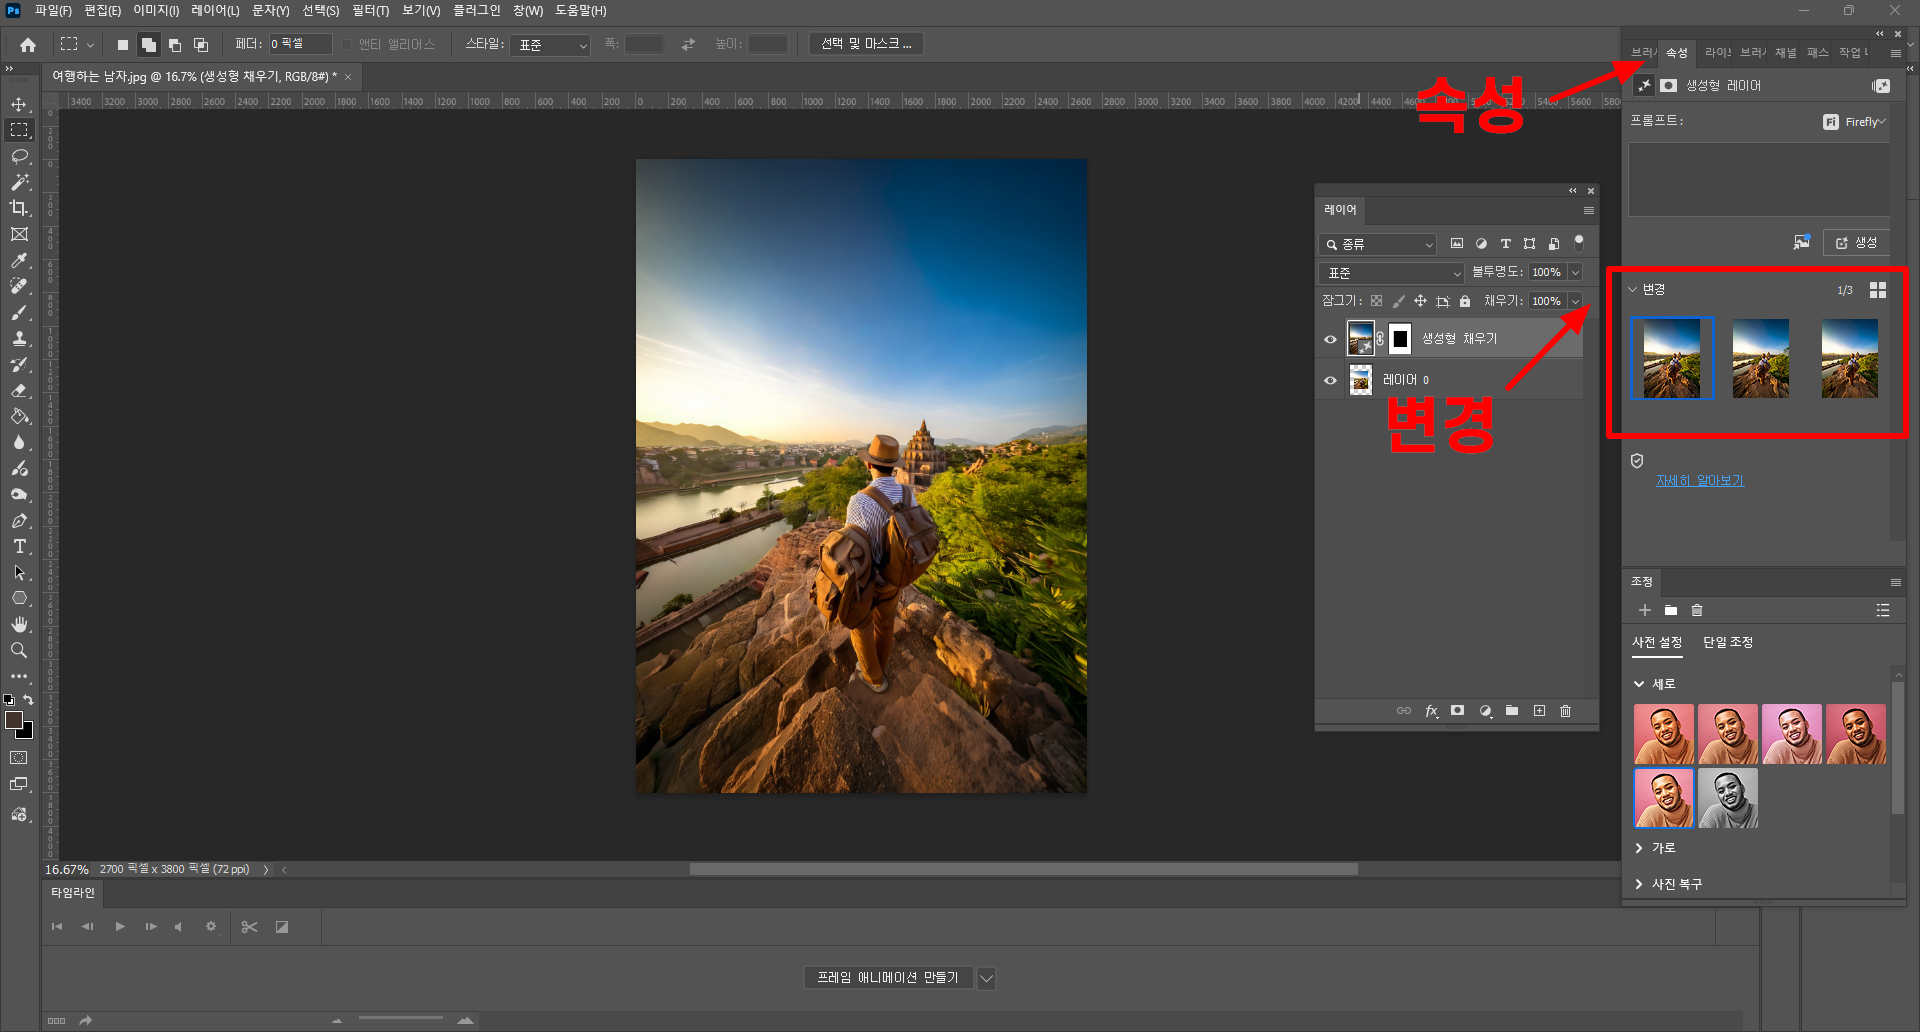Image resolution: width=1920 pixels, height=1032 pixels.
Task: Open the layer blend mode 표준 dropdown
Action: [x=1391, y=273]
